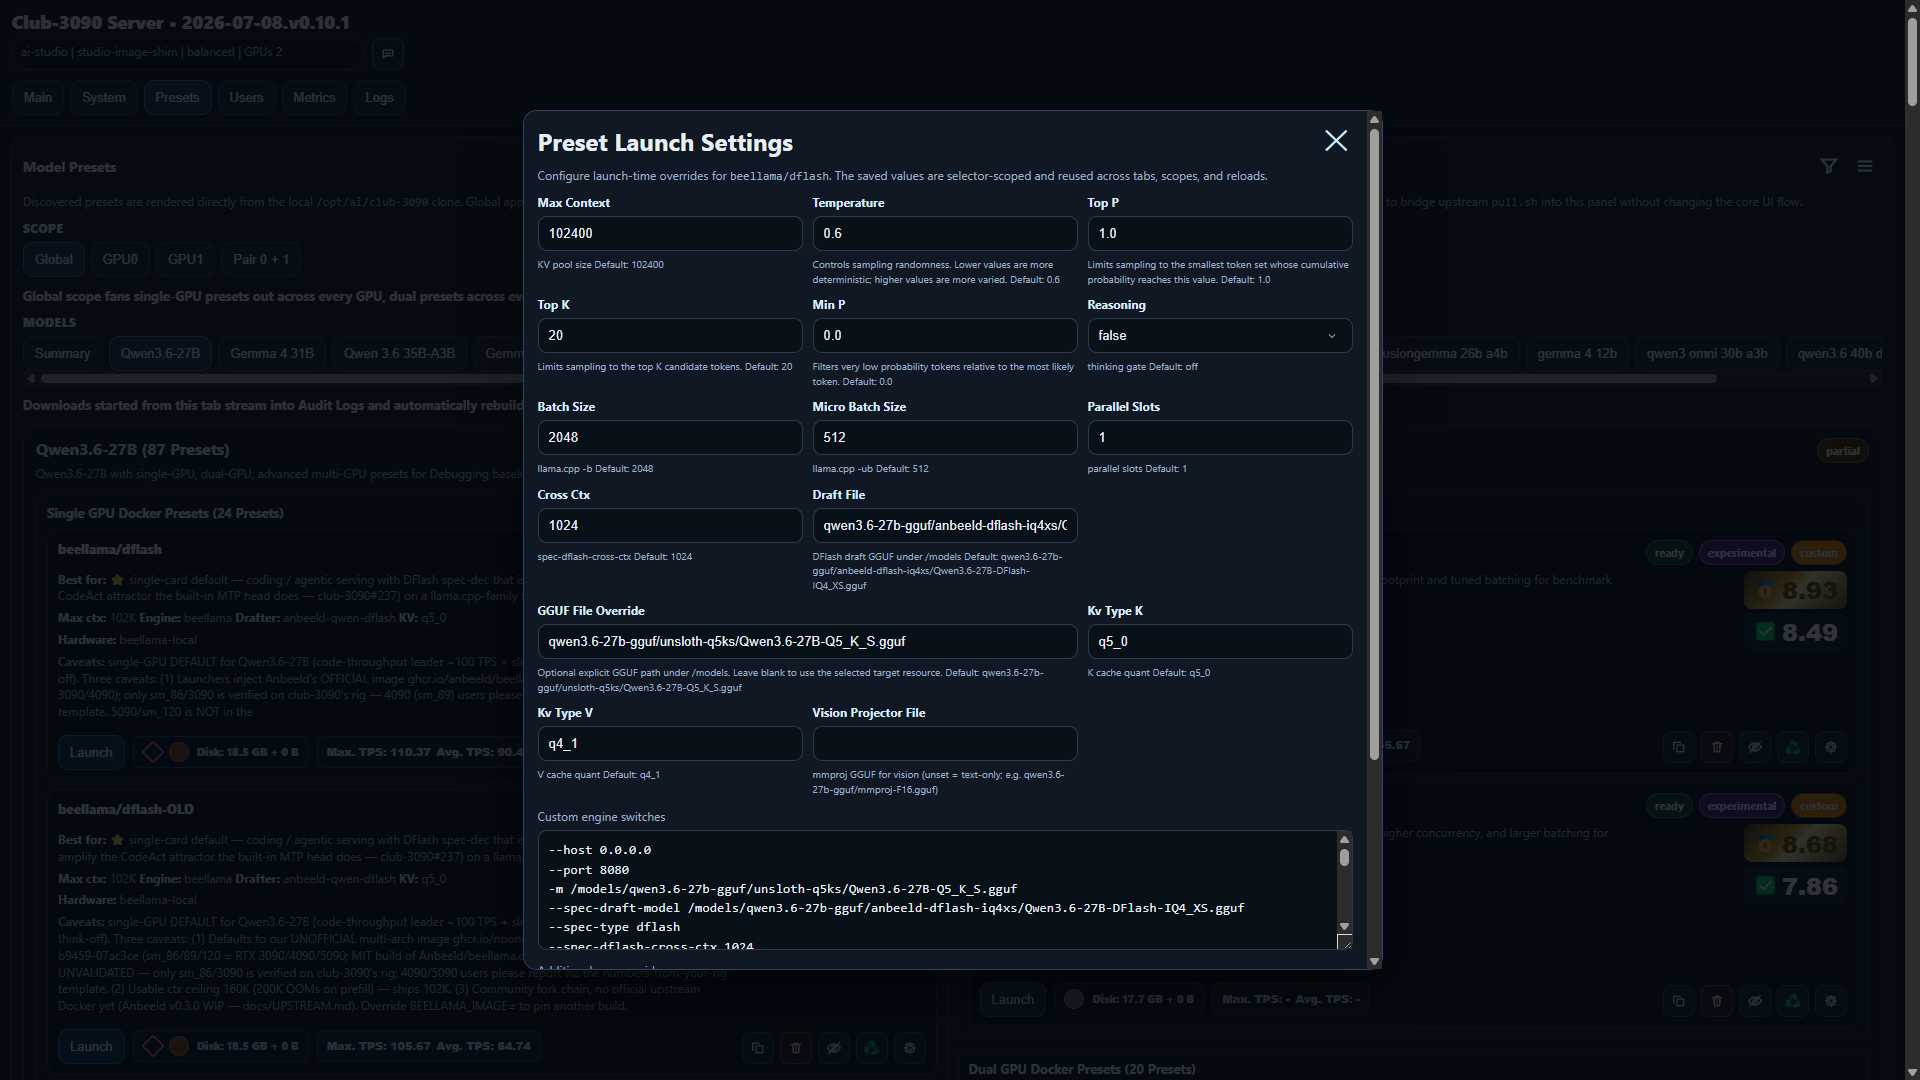Screen dimensions: 1920x1080
Task: Click the green recycle icon in the 8.93 card
Action: point(1793,747)
